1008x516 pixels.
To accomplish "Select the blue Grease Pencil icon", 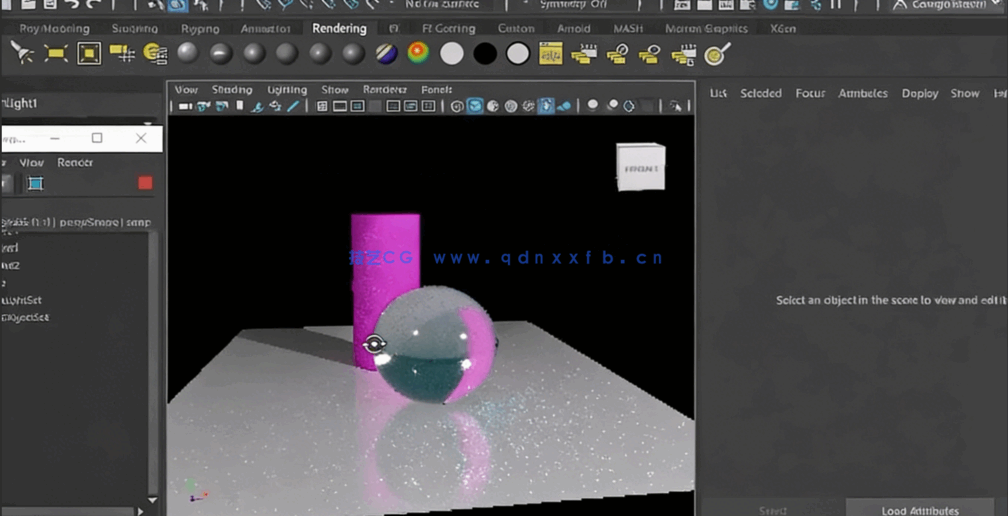I will (293, 107).
